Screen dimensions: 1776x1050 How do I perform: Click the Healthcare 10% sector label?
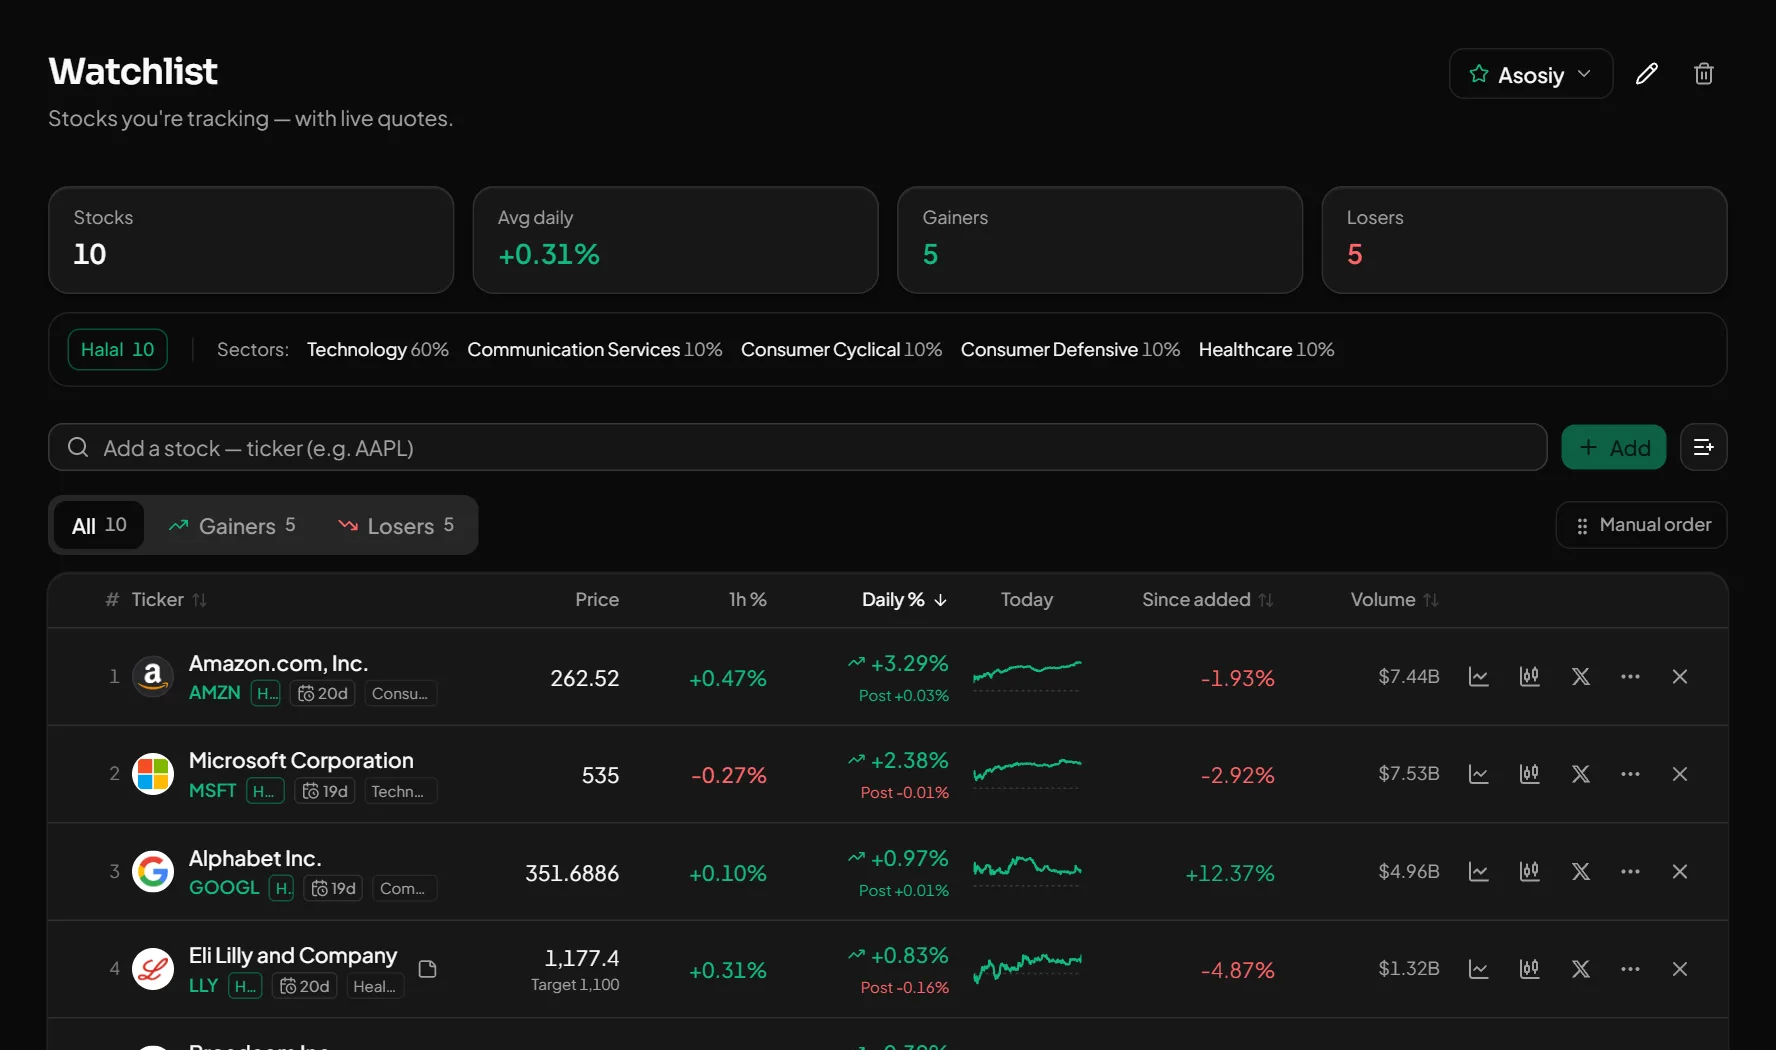1266,350
